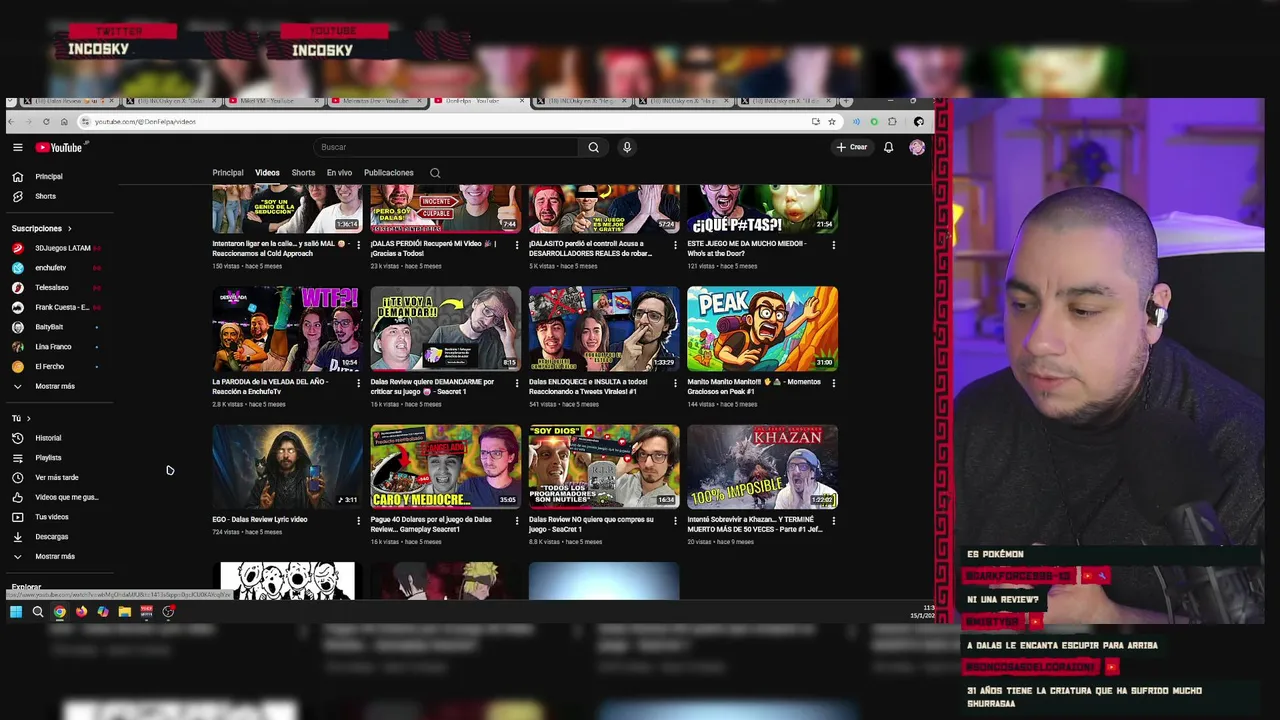Open Windows Start menu
The height and width of the screenshot is (720, 1280).
coord(16,612)
